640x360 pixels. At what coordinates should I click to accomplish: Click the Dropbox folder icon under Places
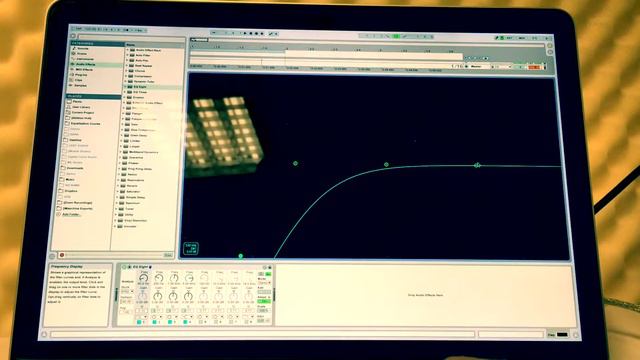(x=61, y=191)
